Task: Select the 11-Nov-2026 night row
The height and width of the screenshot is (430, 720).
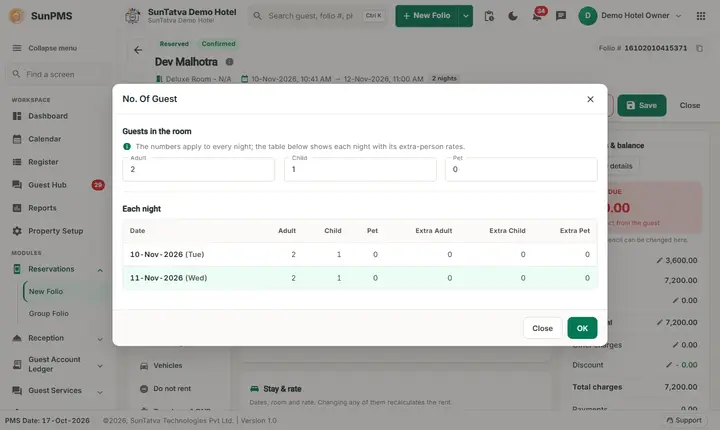Action: [x=360, y=278]
